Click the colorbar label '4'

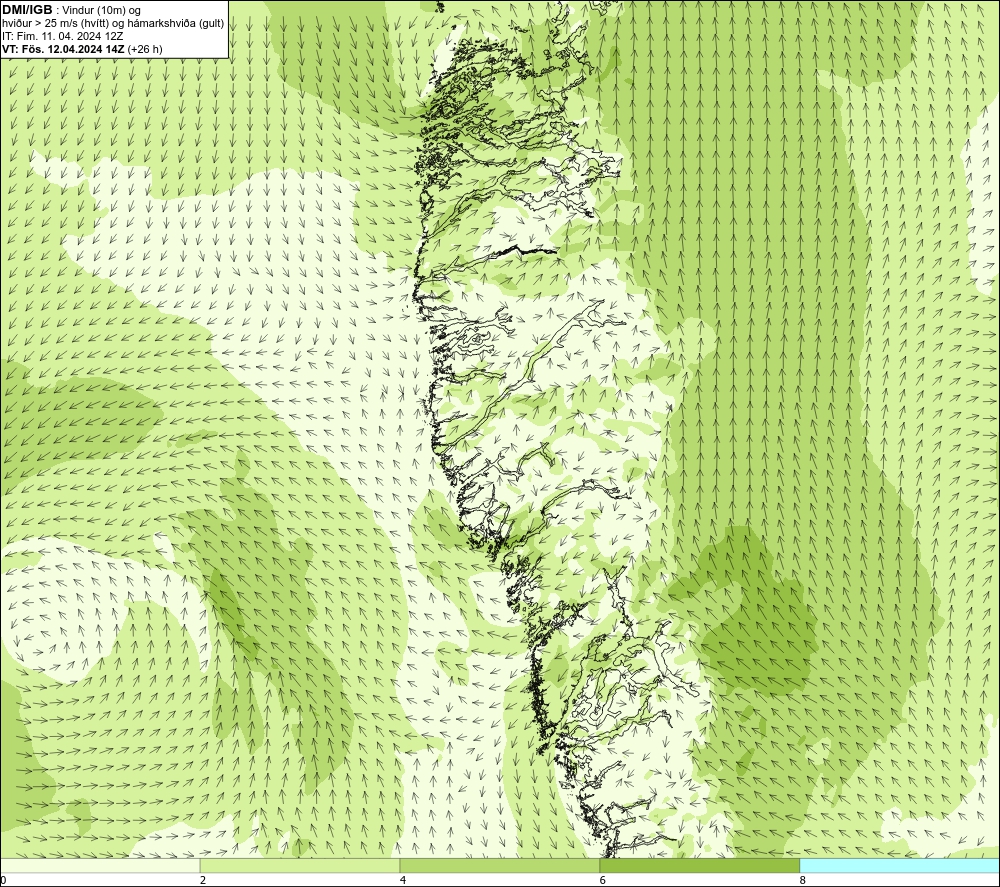(x=403, y=881)
